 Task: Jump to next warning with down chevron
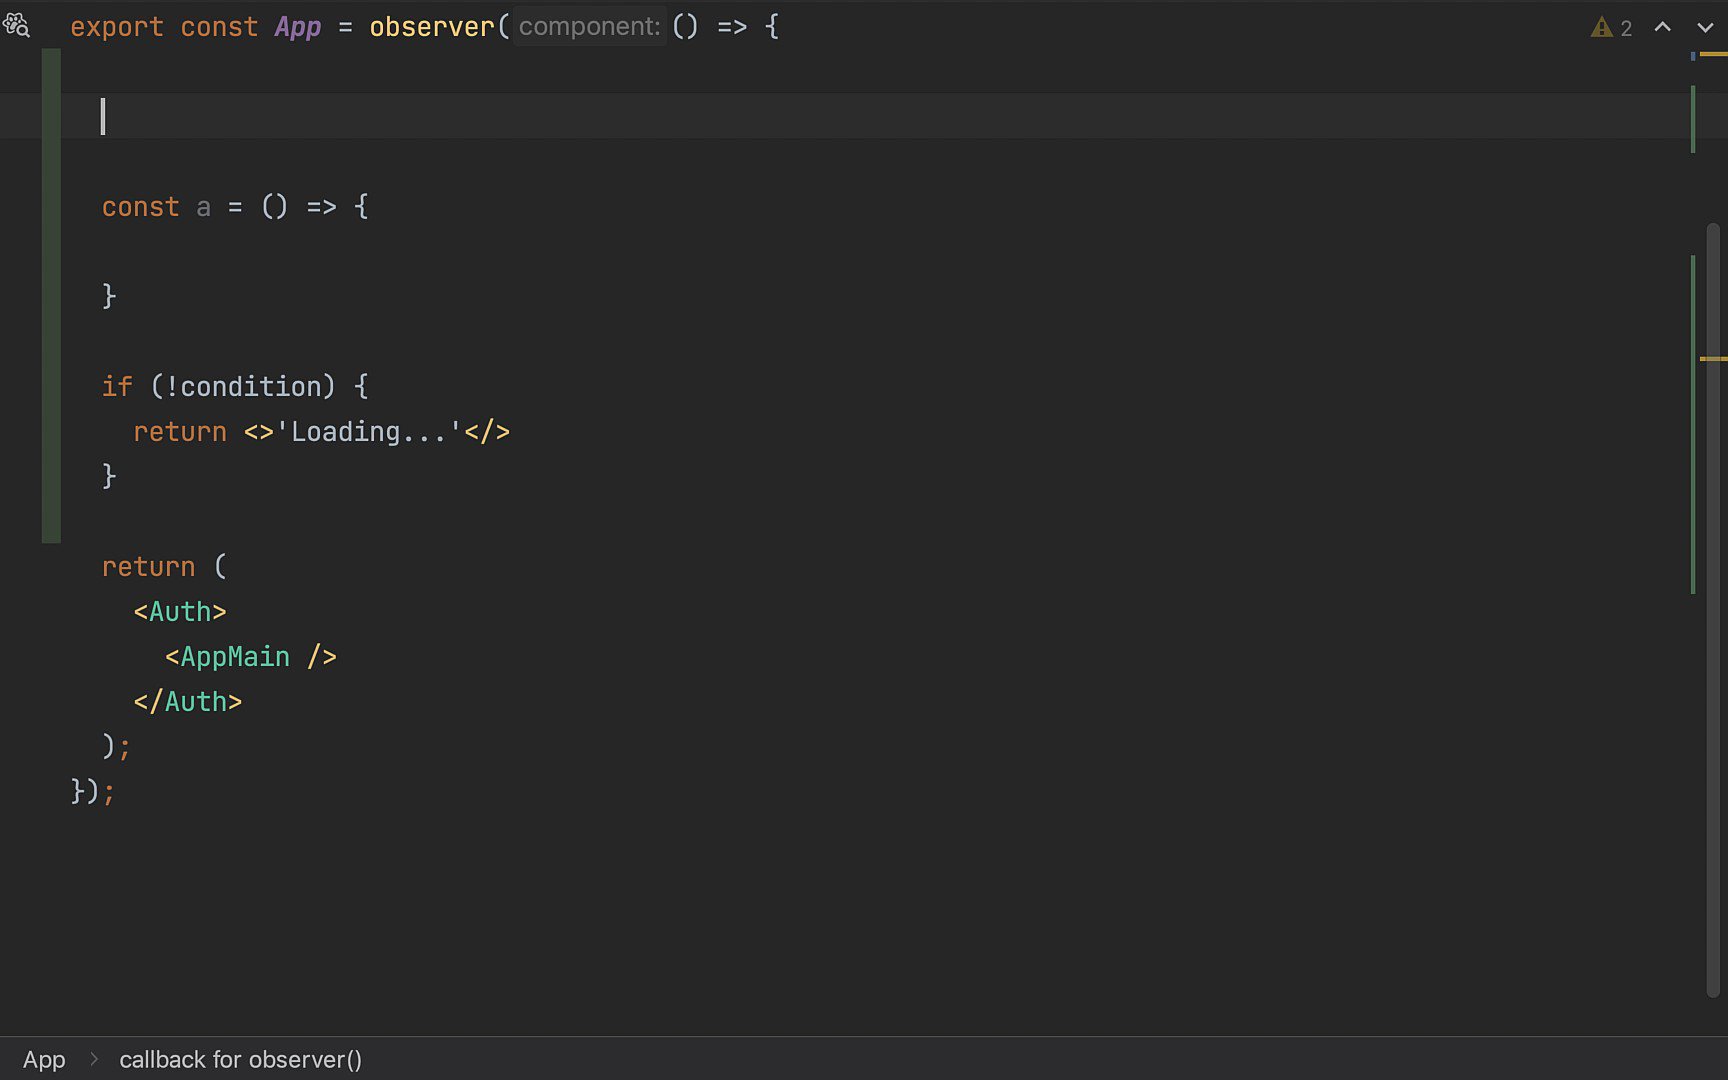pyautogui.click(x=1705, y=28)
